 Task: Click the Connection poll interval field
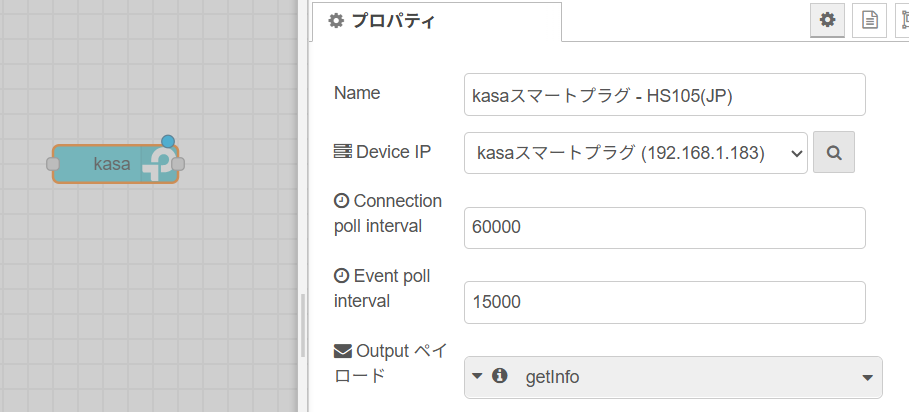664,228
